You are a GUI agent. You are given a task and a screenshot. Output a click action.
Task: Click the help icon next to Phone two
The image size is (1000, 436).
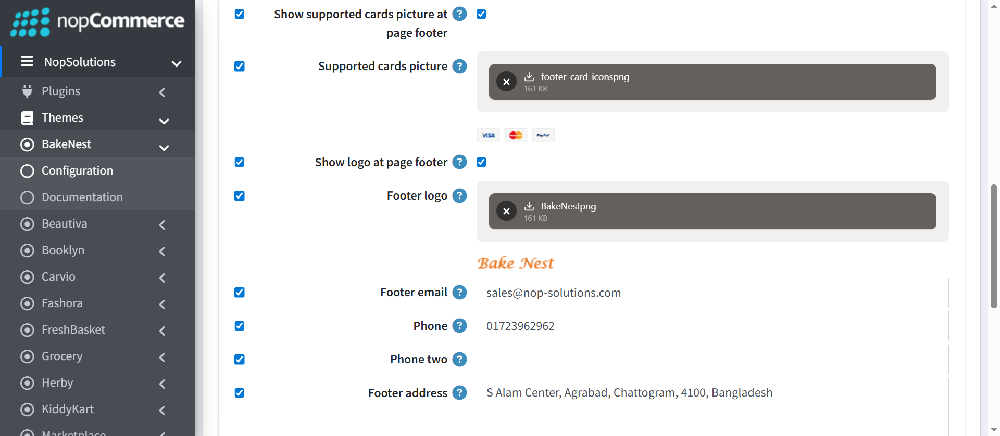[x=460, y=359]
